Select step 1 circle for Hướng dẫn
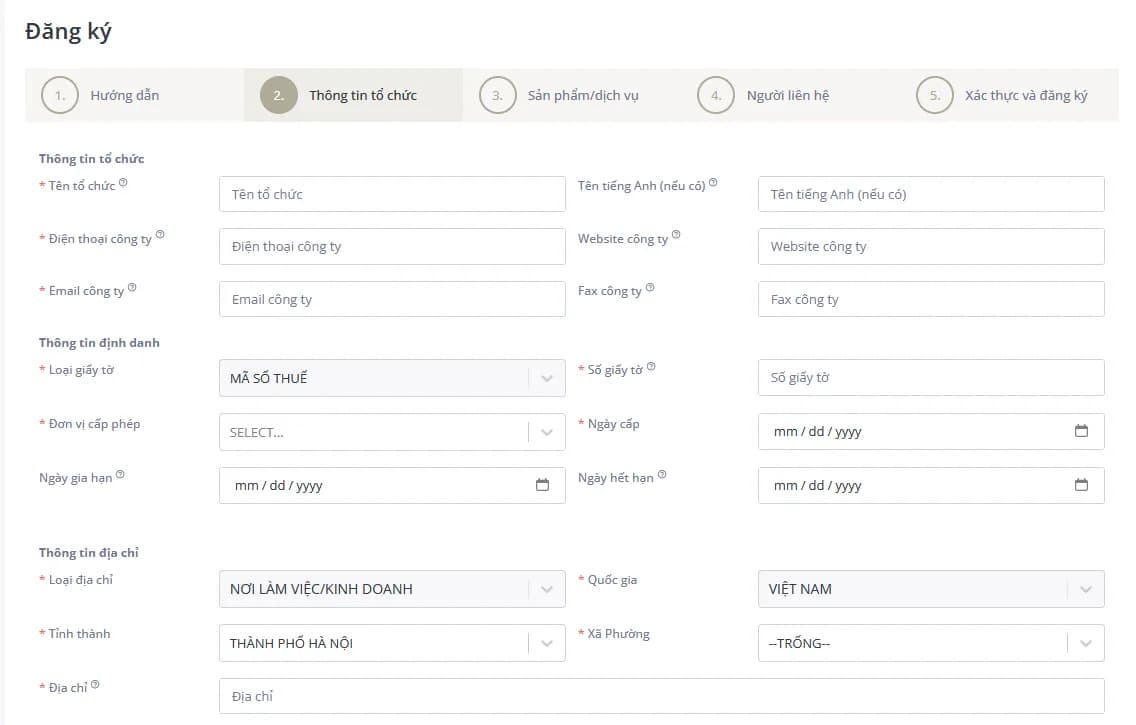 pos(59,95)
